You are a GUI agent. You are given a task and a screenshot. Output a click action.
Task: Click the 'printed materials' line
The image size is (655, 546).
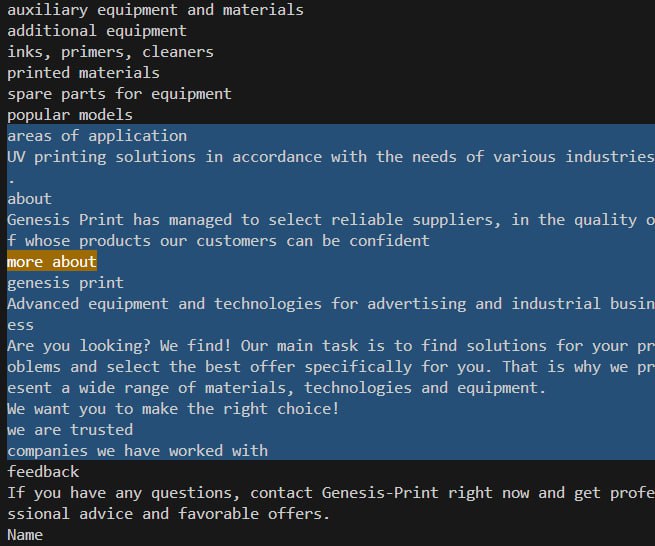tap(84, 73)
